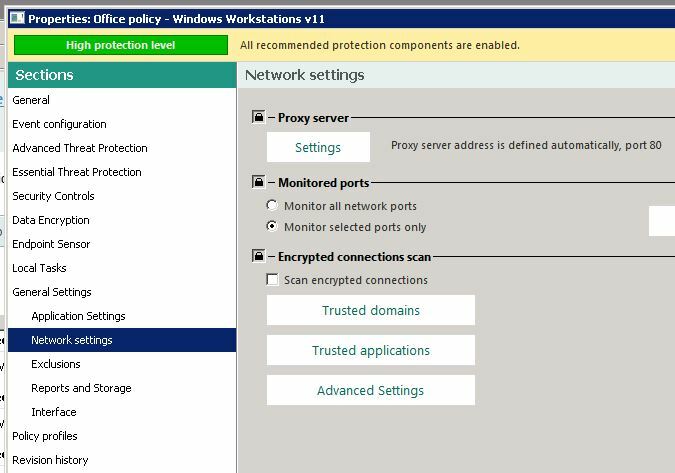Enable Scan encrypted connections checkbox
Screen dimensions: 675x473
pos(272,280)
